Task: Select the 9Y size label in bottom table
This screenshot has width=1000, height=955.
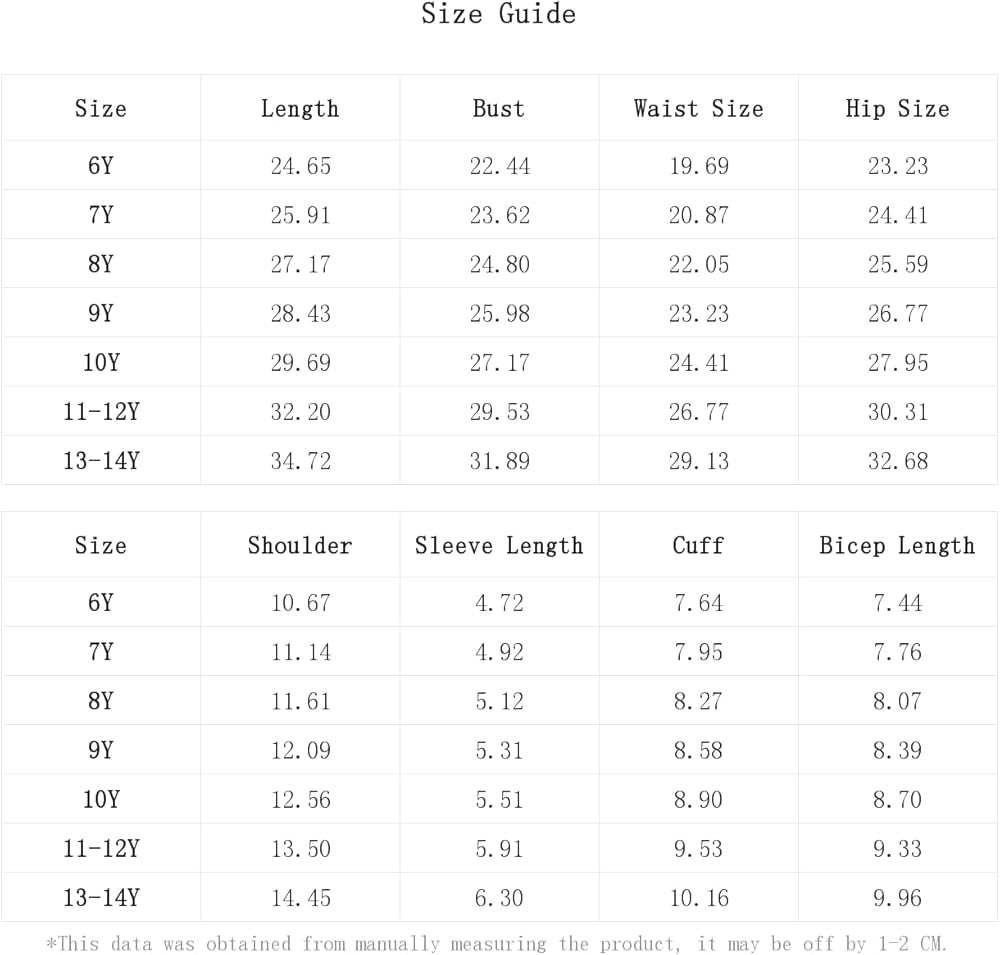Action: 101,751
